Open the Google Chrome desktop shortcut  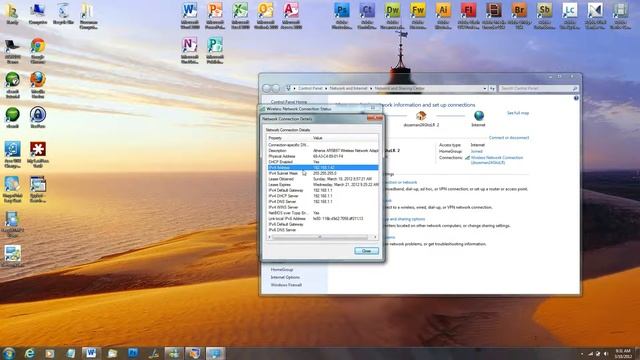(x=38, y=51)
